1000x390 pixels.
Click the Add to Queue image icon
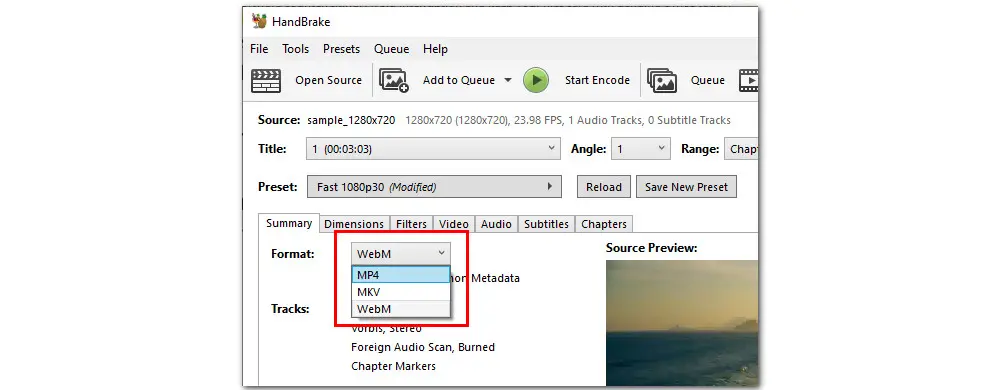pyautogui.click(x=393, y=80)
